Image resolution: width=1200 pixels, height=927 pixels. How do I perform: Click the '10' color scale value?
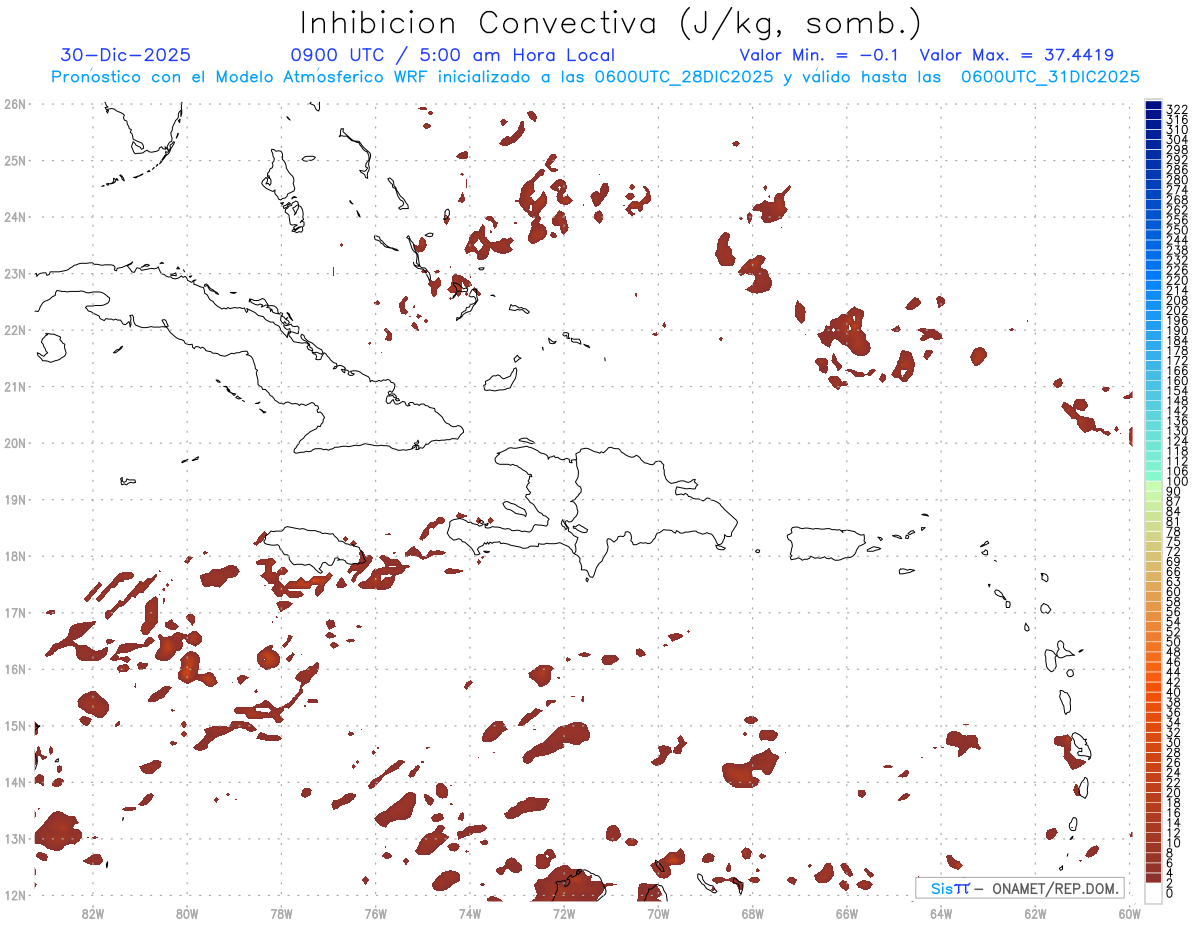(x=1174, y=843)
